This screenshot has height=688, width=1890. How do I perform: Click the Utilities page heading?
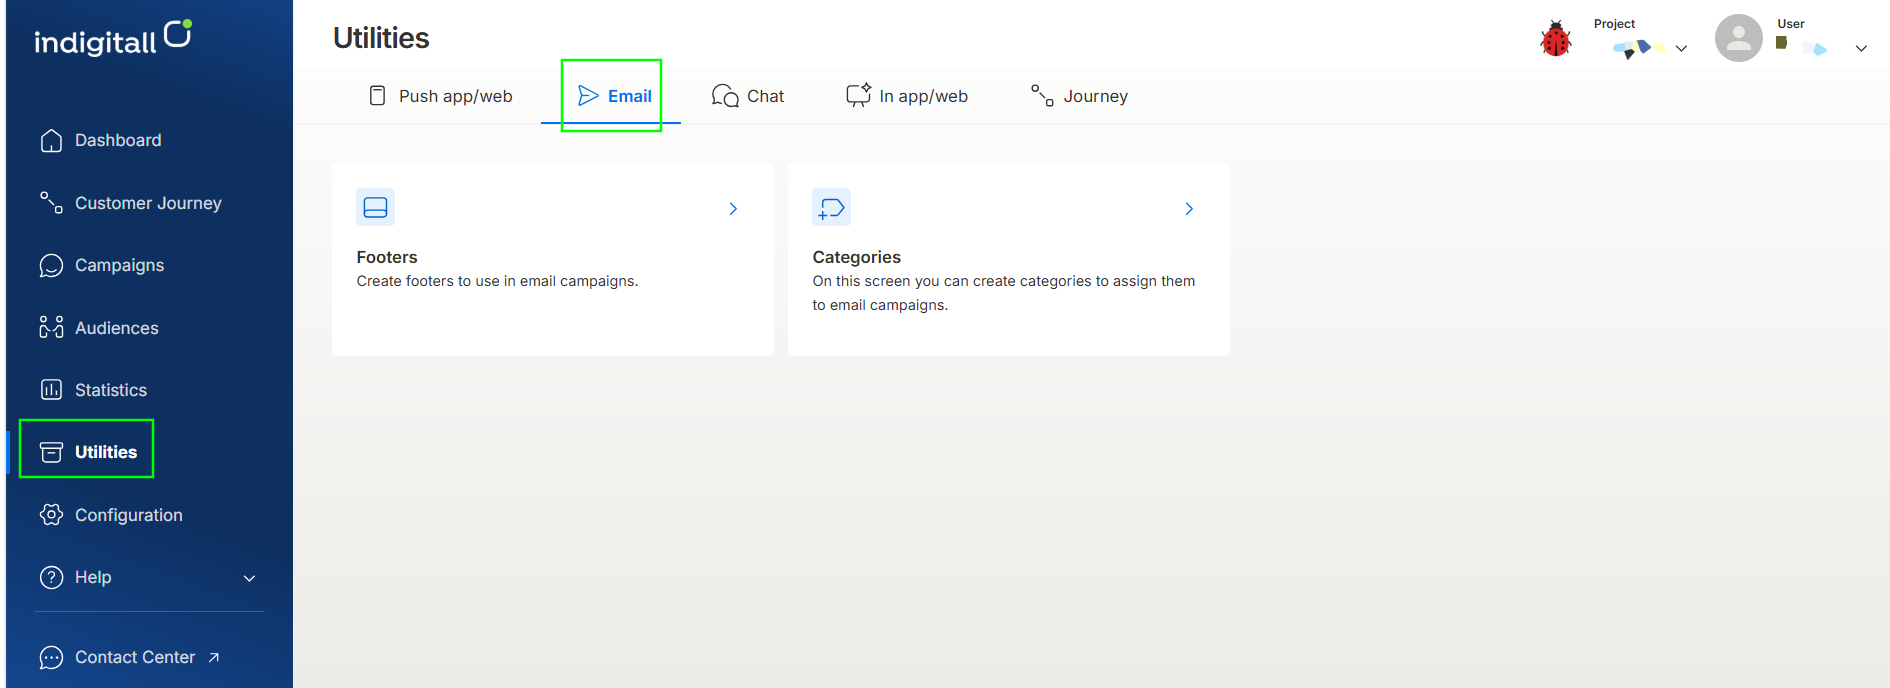click(381, 38)
